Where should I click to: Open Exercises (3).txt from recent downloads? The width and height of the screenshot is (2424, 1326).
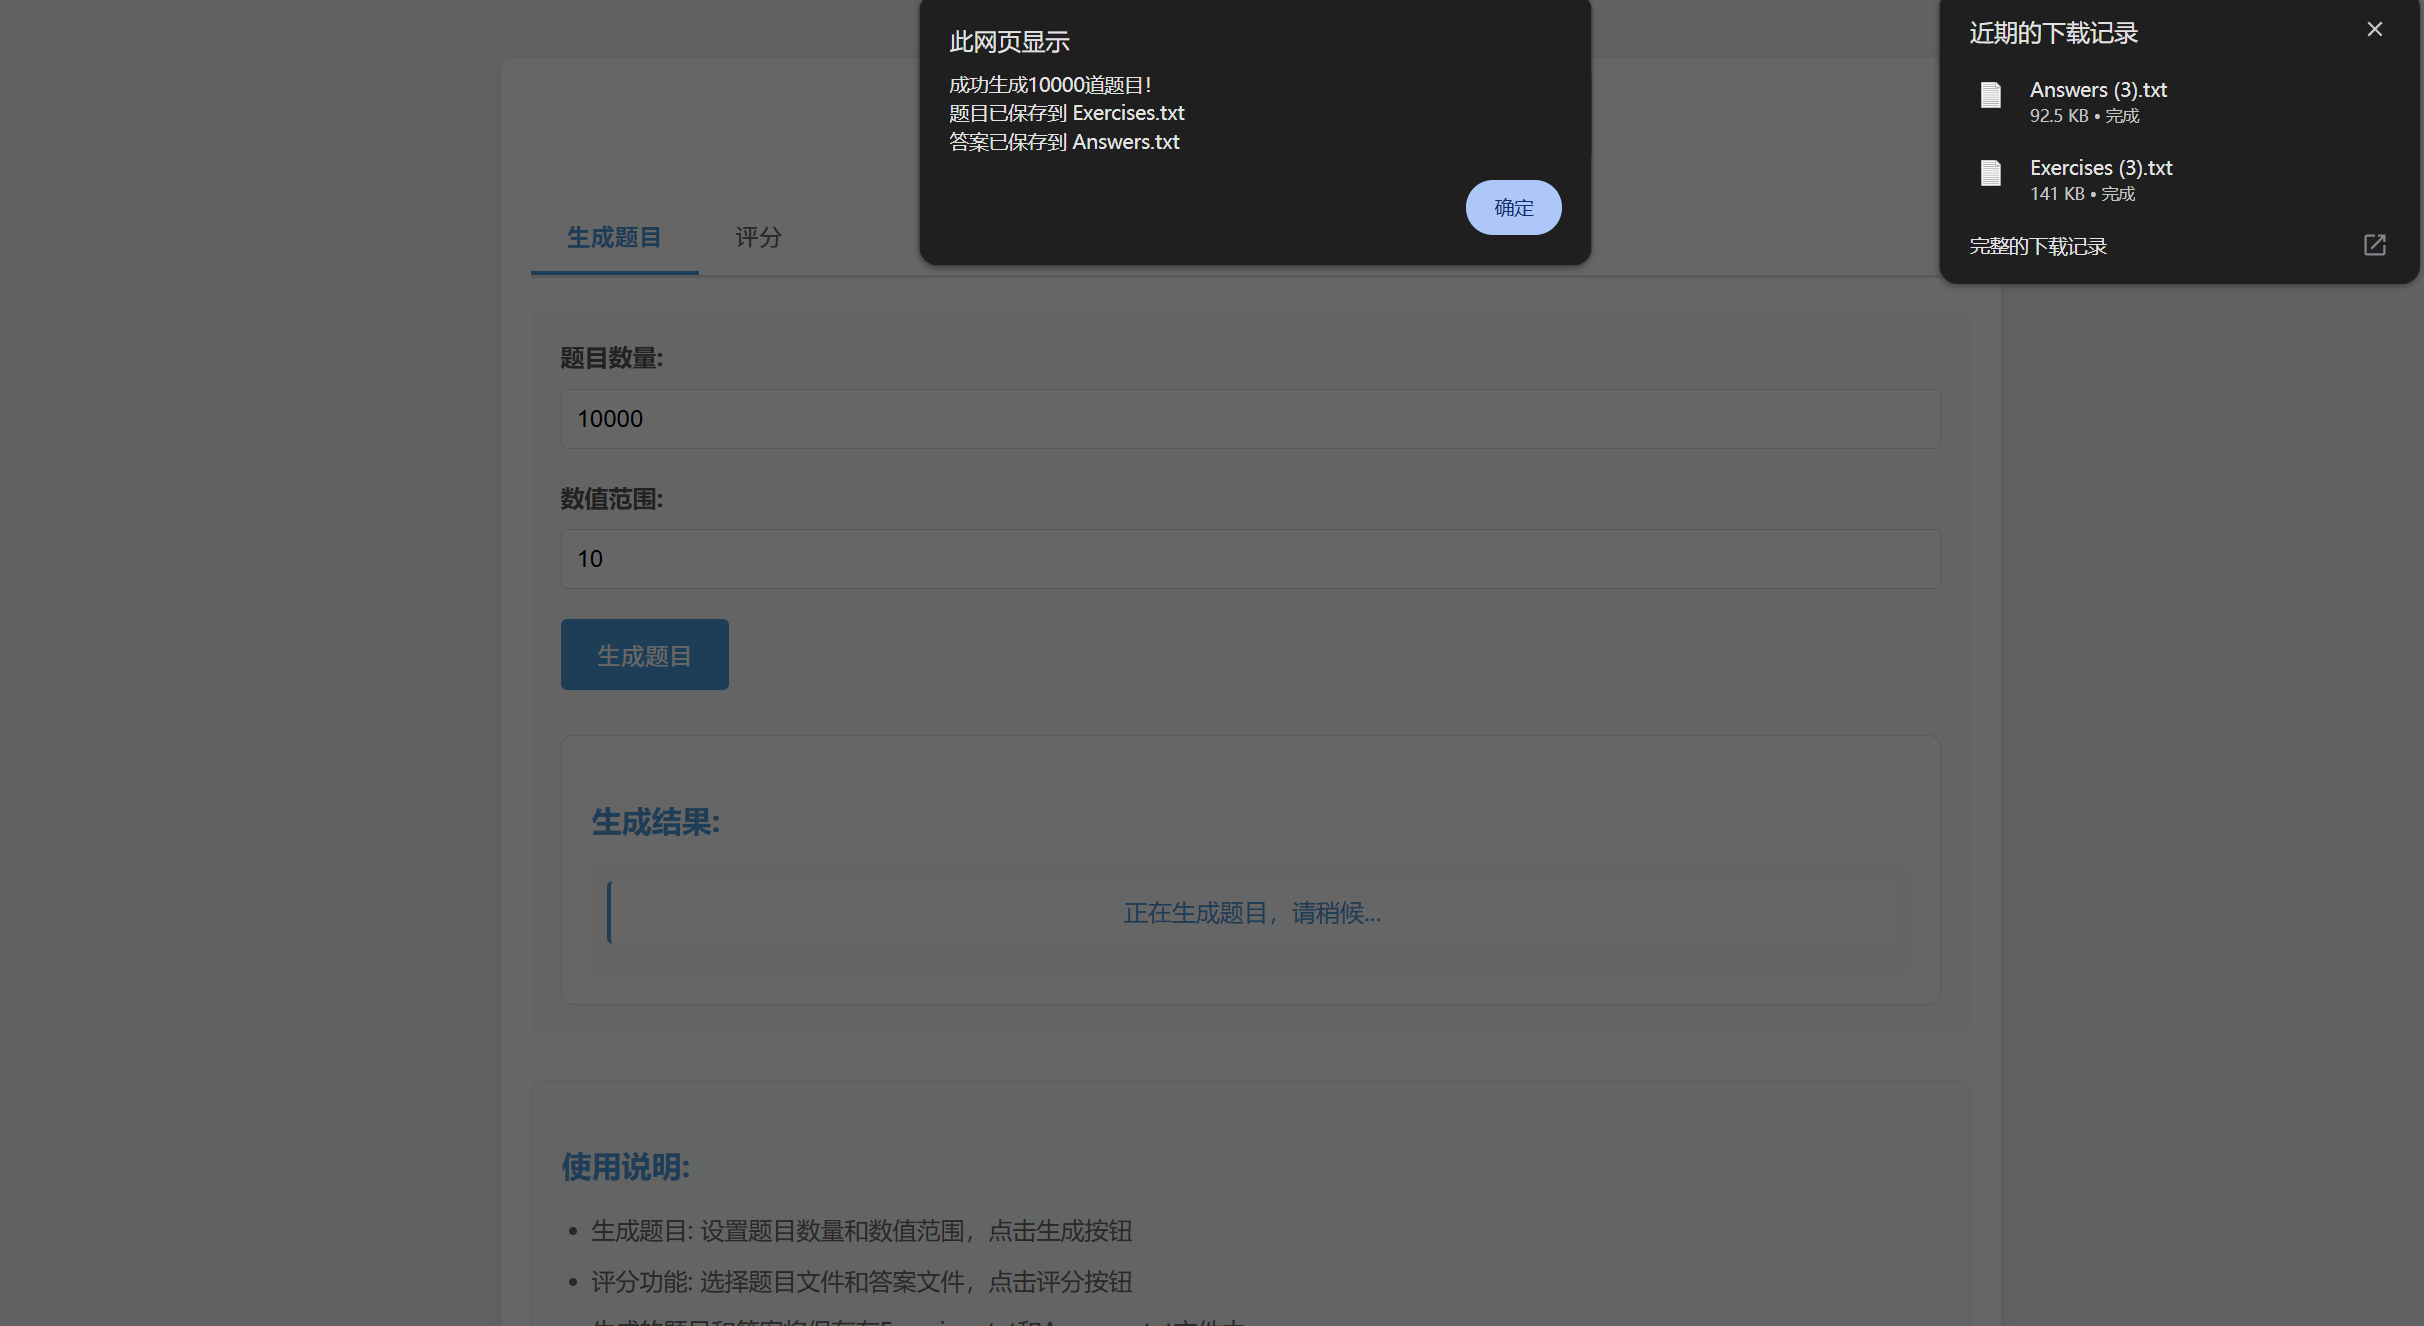click(2101, 168)
